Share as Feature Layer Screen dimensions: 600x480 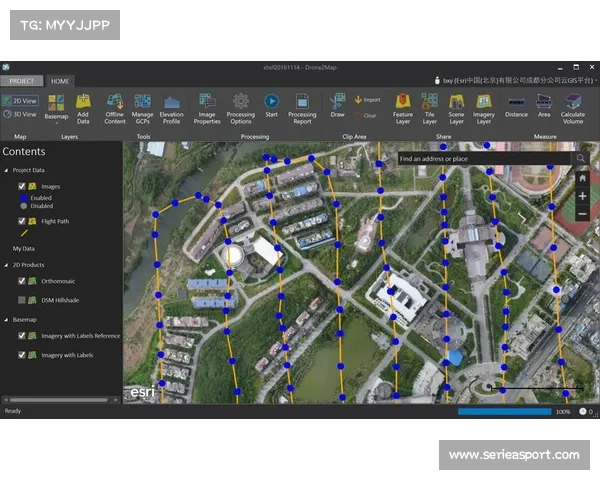[x=403, y=109]
